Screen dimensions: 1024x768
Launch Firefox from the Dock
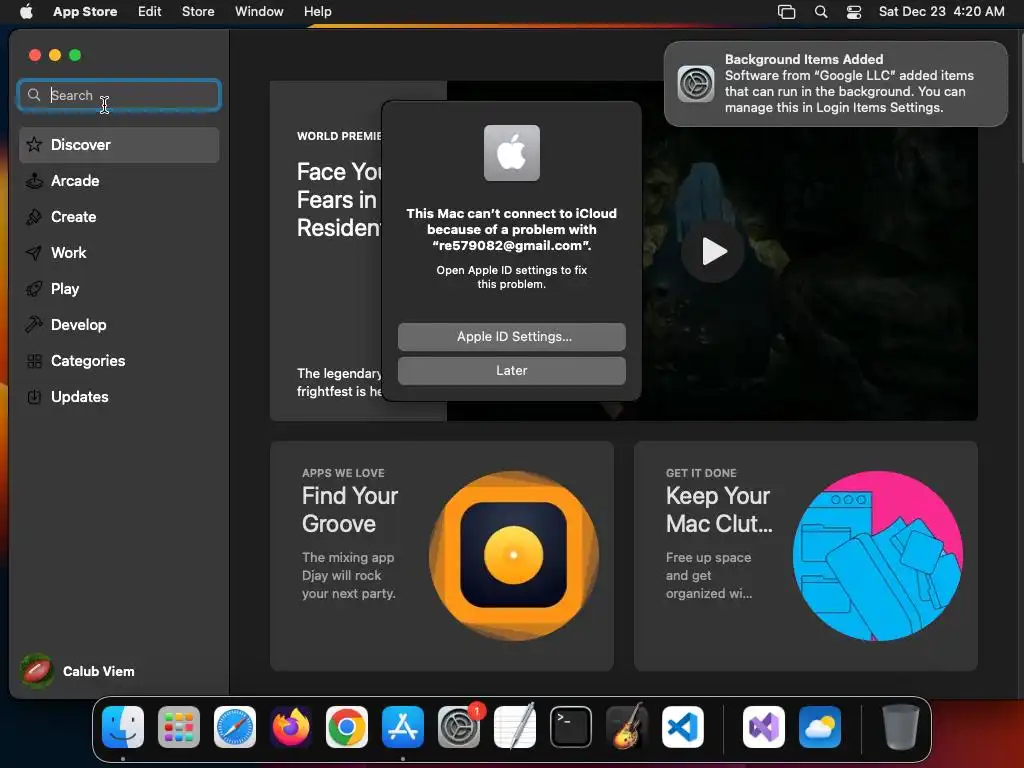291,727
